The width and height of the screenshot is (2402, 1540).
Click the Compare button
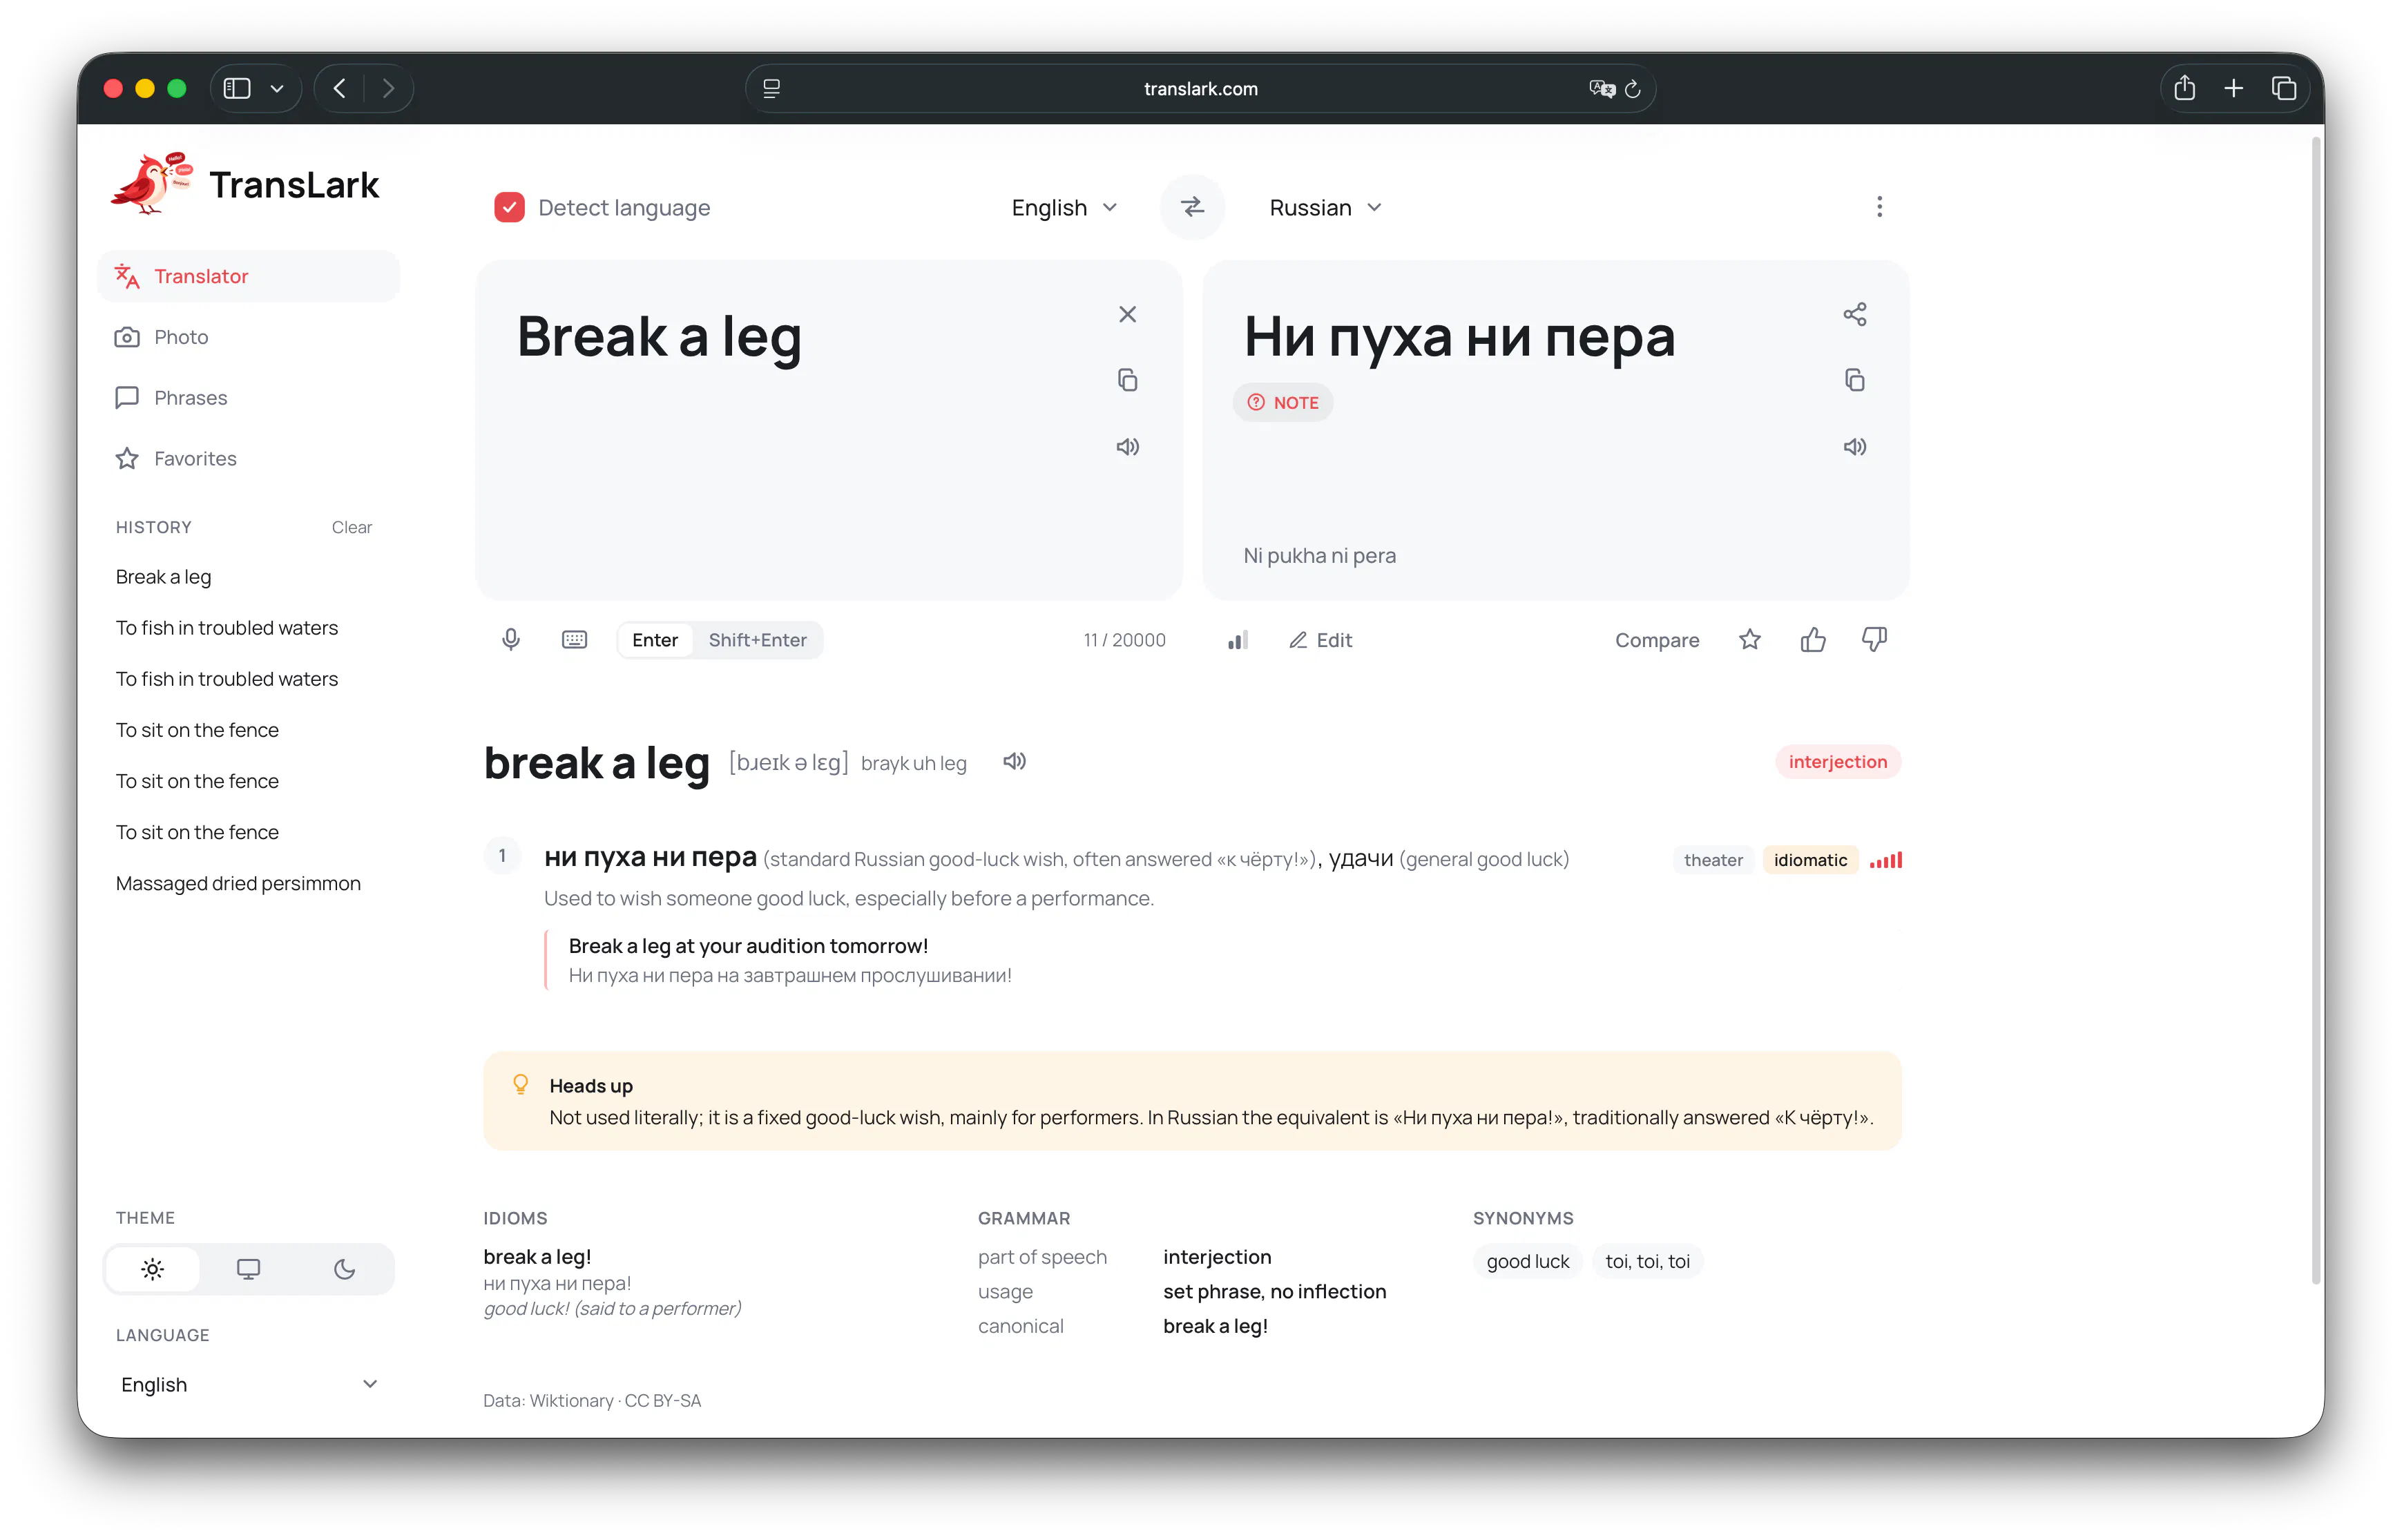[x=1656, y=640]
